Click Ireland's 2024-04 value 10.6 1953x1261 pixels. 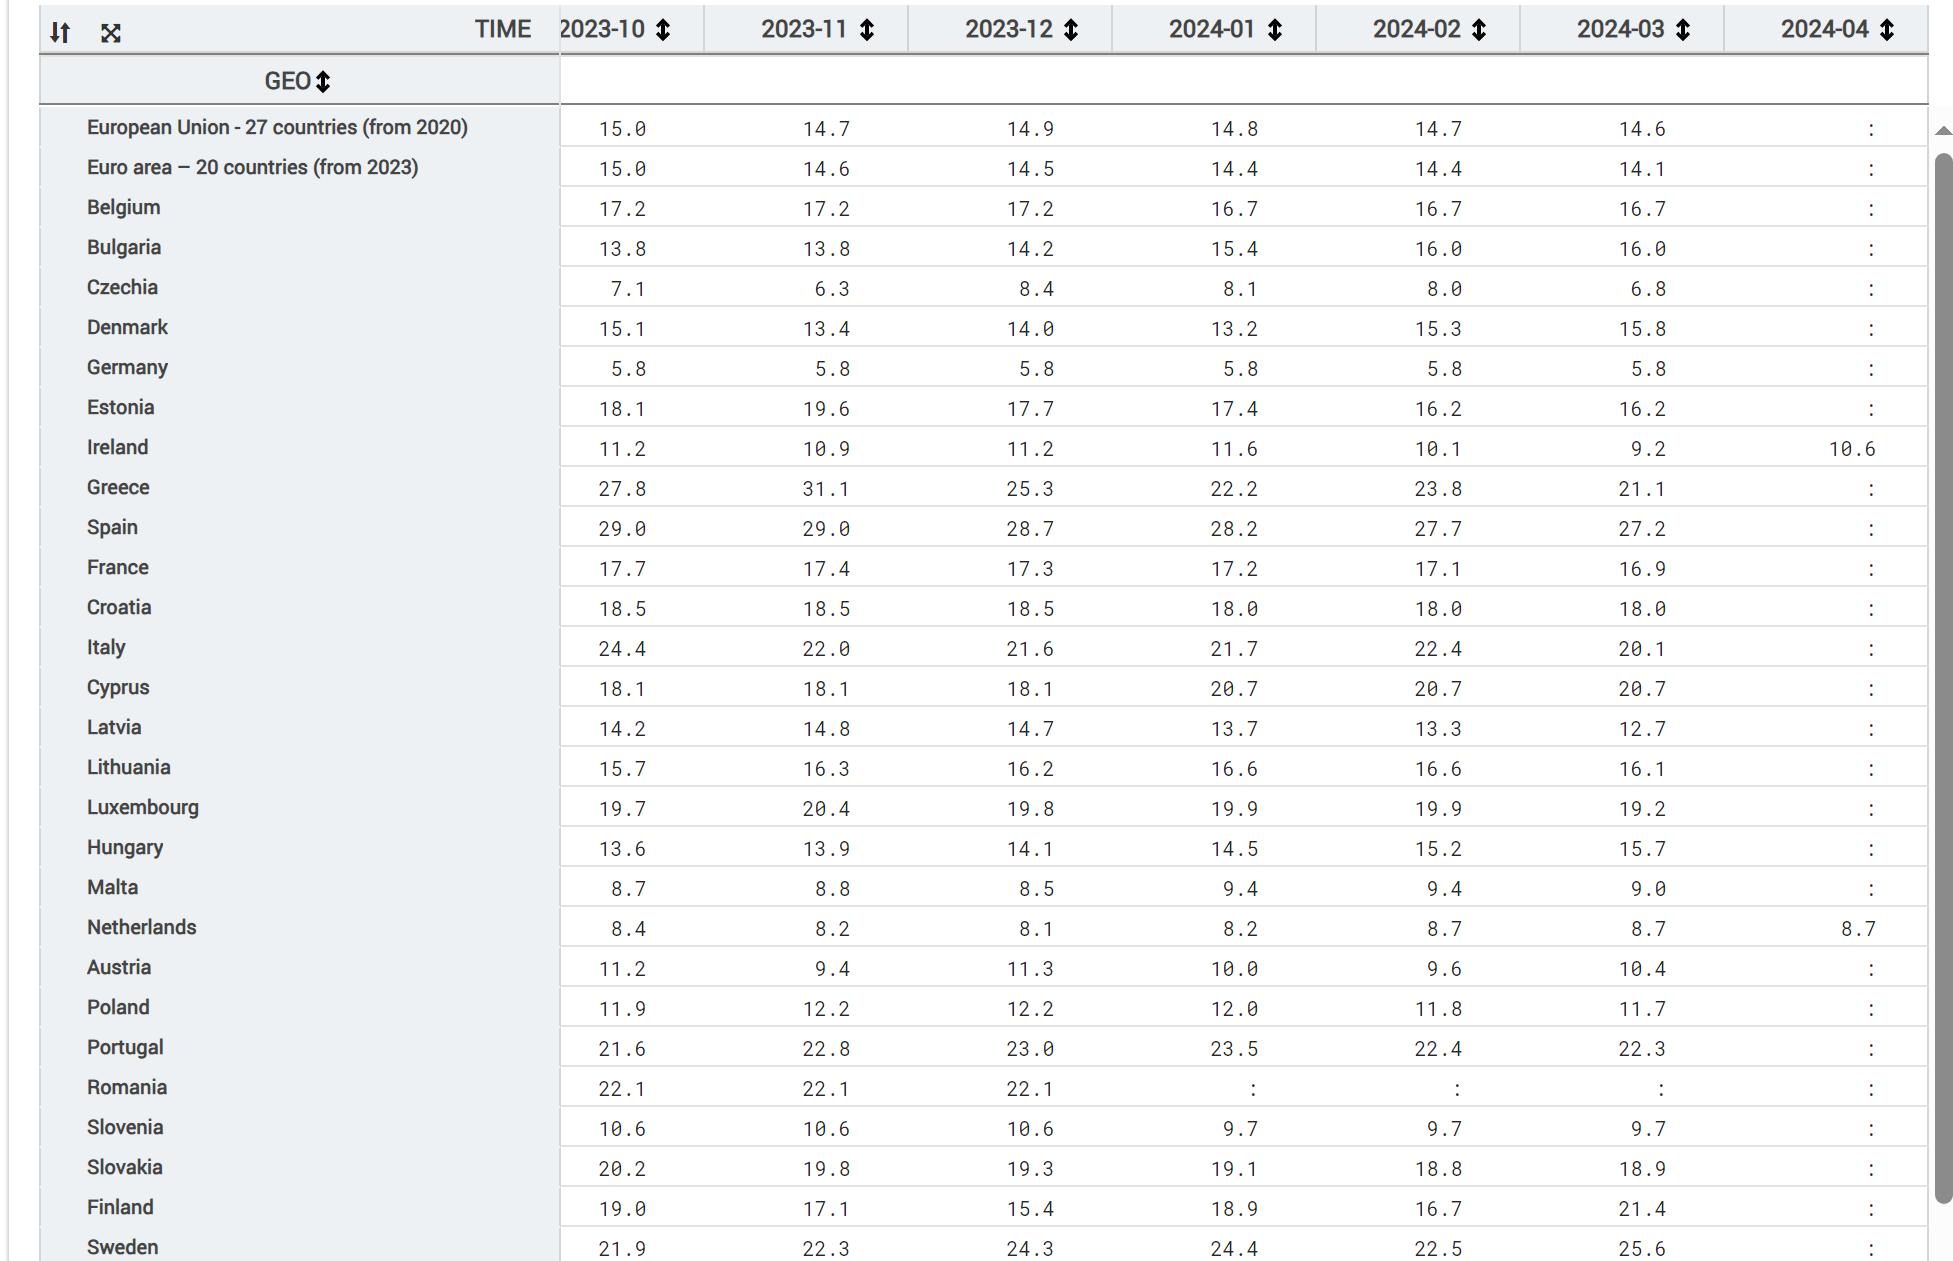(1852, 449)
